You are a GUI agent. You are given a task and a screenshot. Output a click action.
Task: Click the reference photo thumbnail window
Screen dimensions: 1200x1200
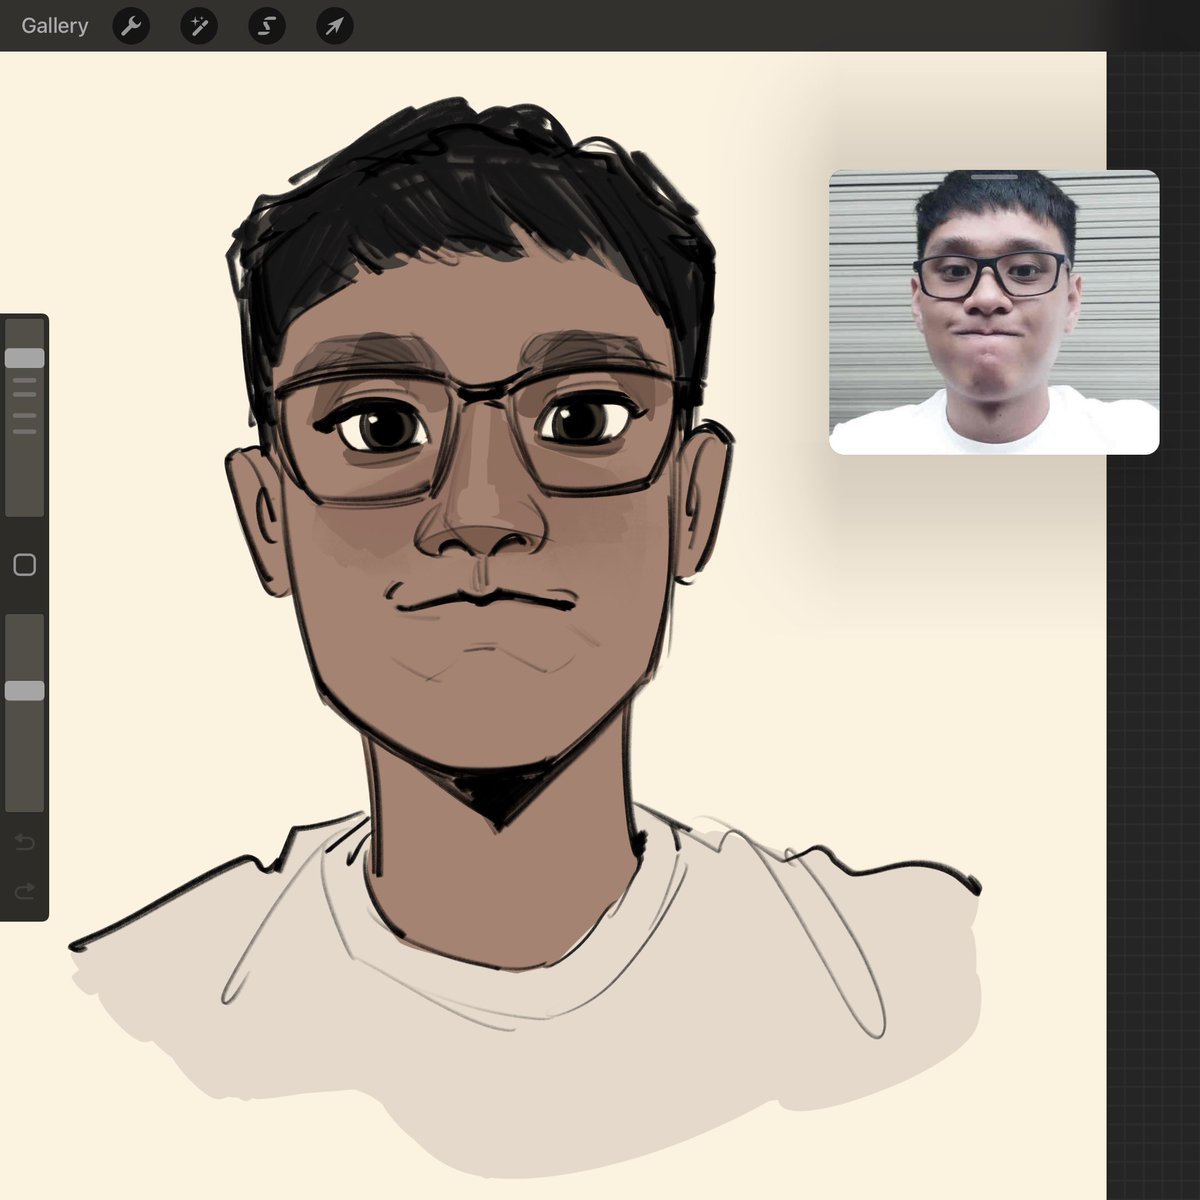coord(994,312)
